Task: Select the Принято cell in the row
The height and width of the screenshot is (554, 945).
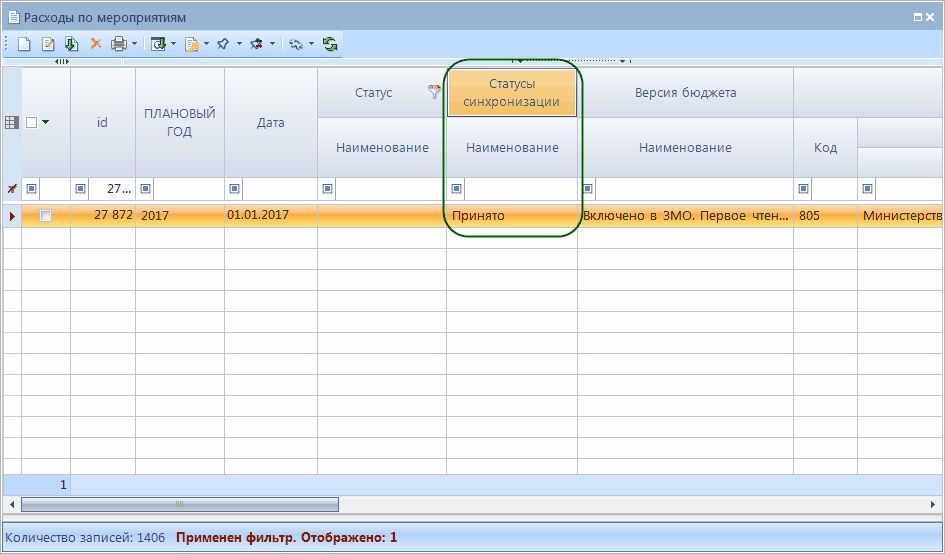Action: pos(511,215)
